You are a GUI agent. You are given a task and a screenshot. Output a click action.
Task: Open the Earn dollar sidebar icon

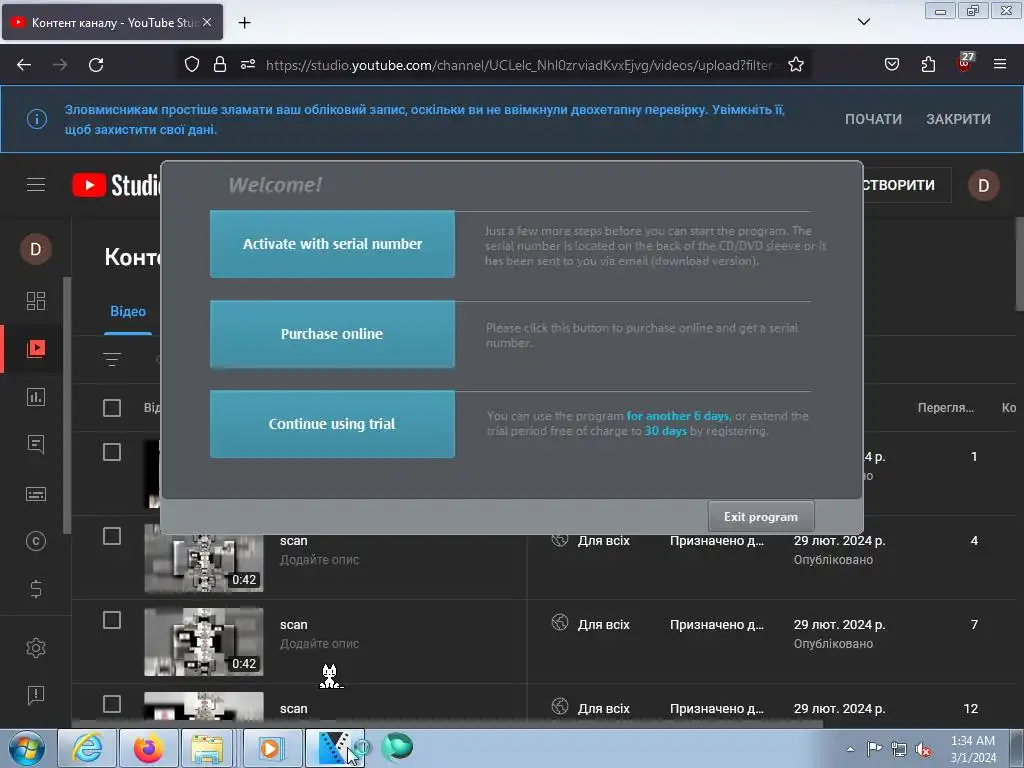pyautogui.click(x=36, y=589)
